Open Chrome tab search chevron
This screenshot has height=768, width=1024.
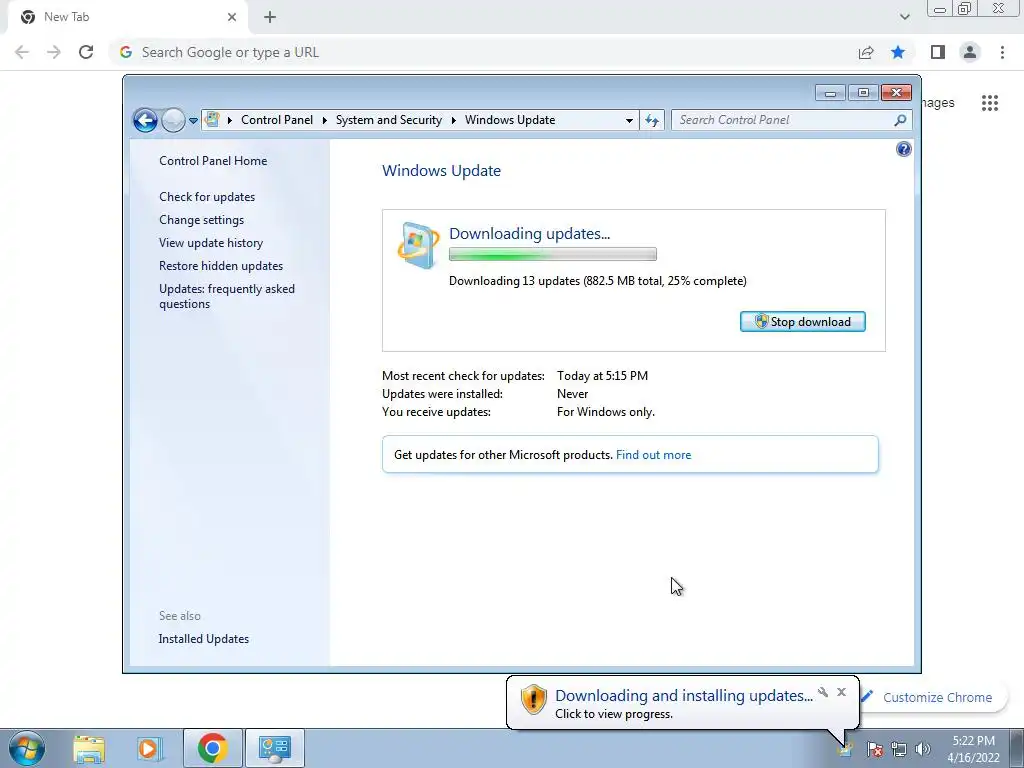[904, 17]
